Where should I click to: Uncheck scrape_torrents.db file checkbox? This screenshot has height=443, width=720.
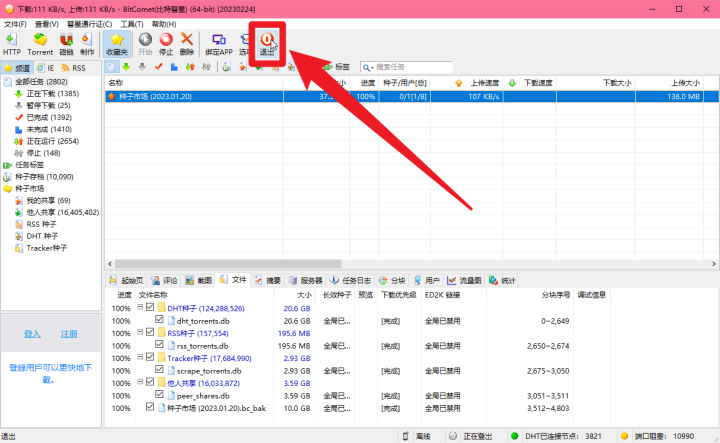point(159,369)
